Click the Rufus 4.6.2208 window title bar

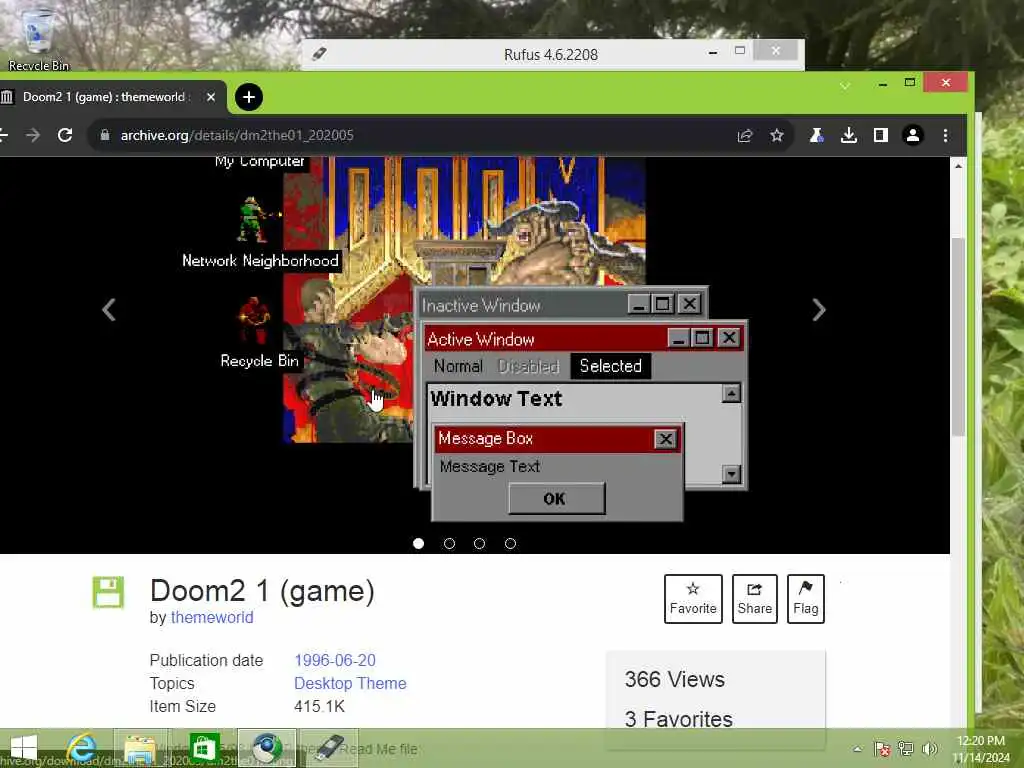pyautogui.click(x=552, y=54)
